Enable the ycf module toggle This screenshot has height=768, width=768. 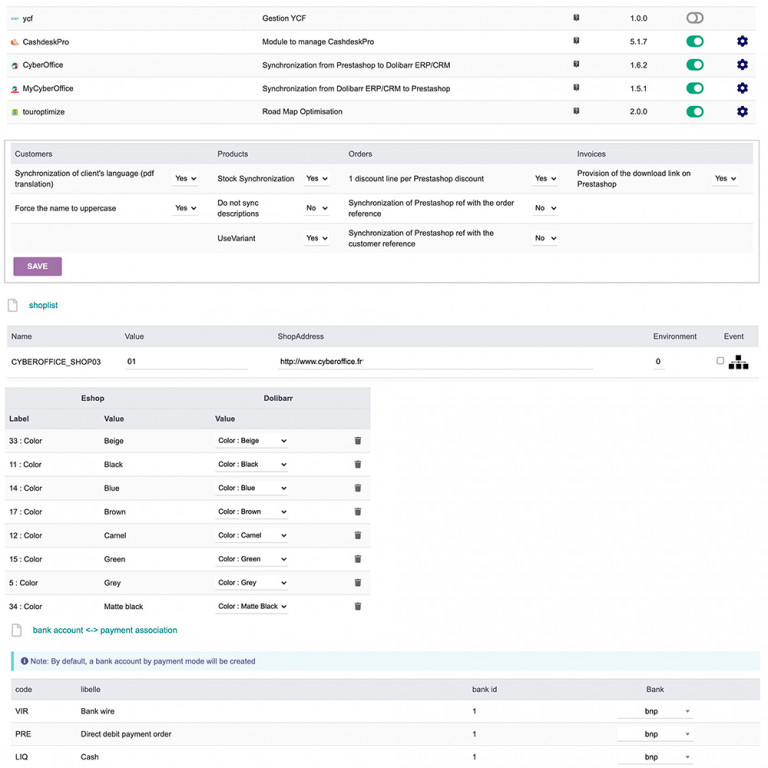[x=695, y=18]
